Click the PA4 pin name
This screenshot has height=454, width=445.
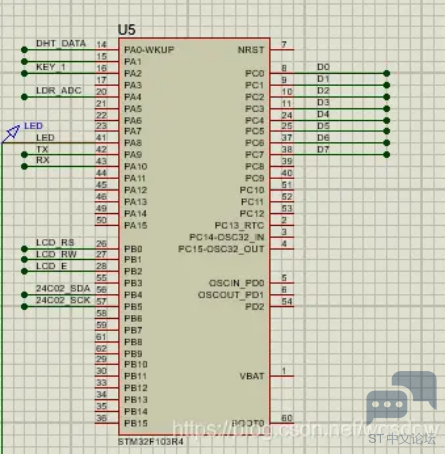(x=133, y=97)
